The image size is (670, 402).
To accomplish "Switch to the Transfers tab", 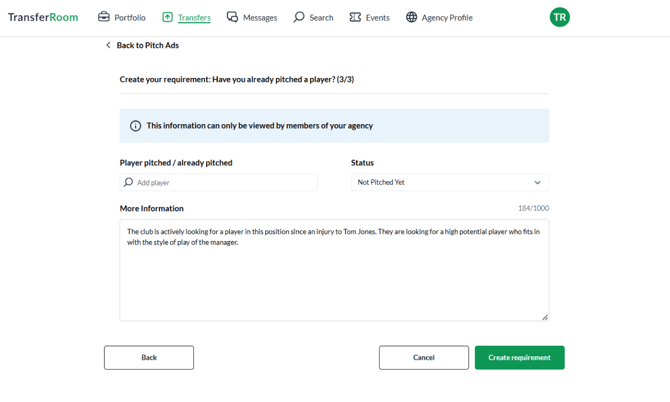I will pyautogui.click(x=187, y=18).
